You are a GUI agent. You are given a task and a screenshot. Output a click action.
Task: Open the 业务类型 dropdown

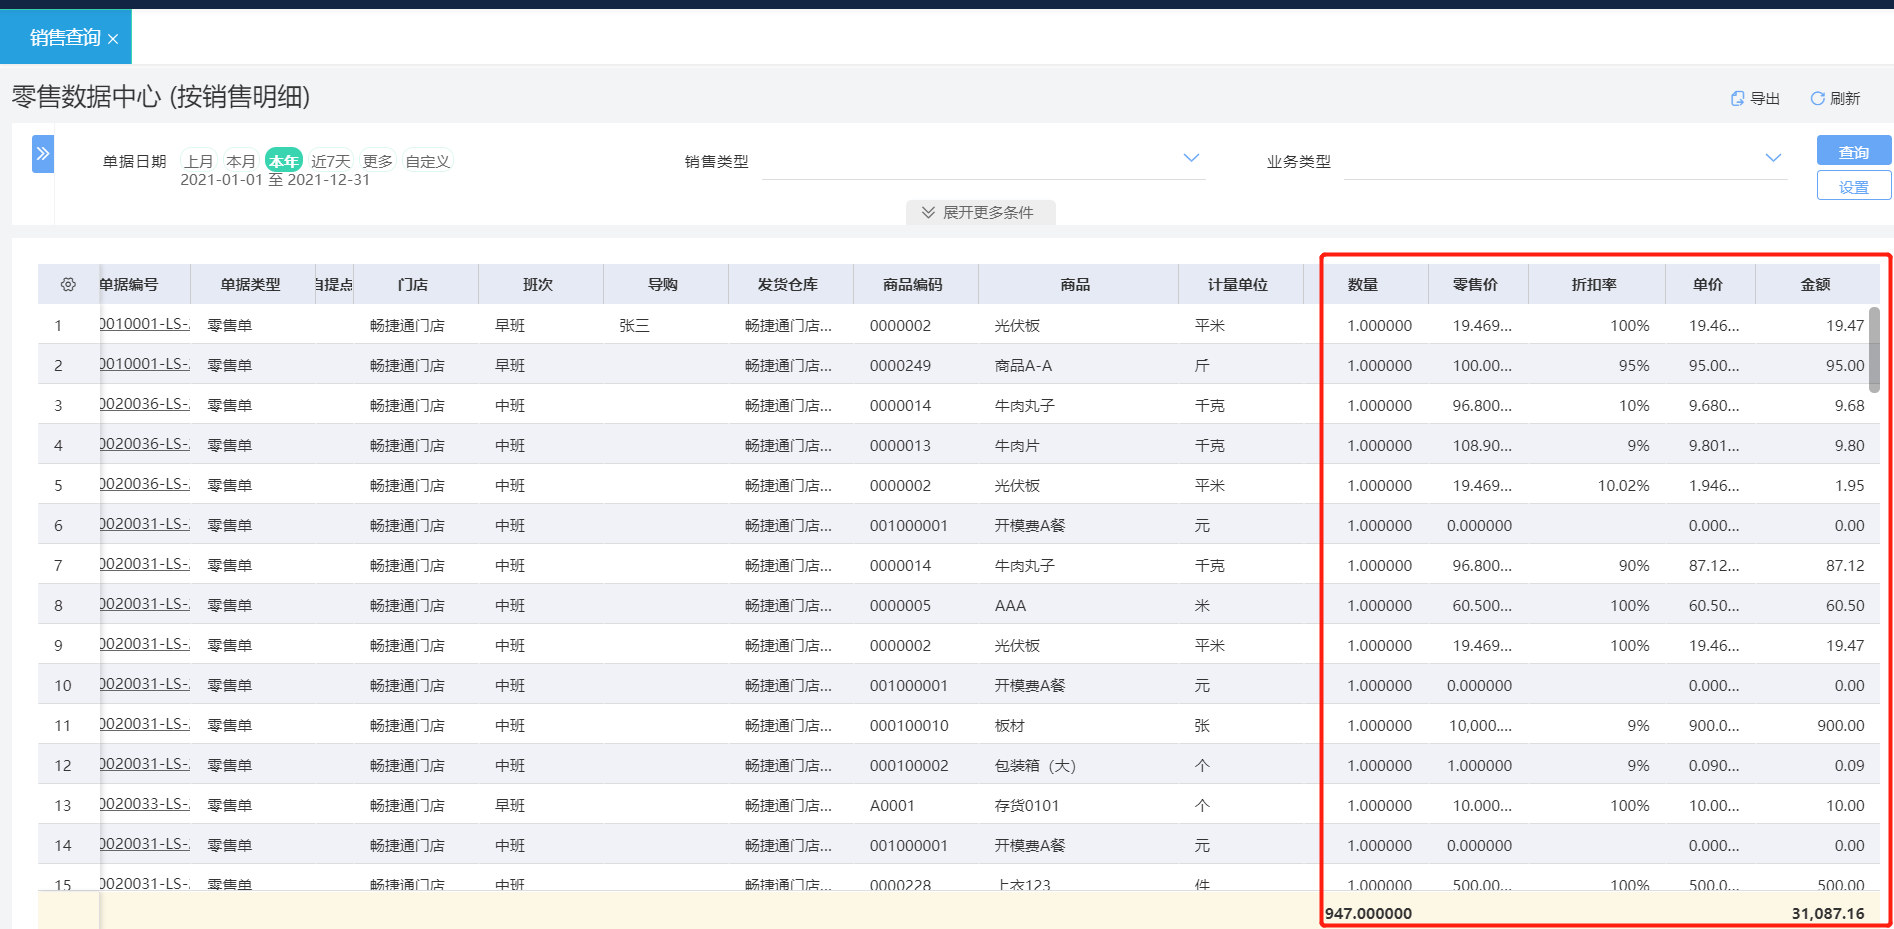[1566, 161]
